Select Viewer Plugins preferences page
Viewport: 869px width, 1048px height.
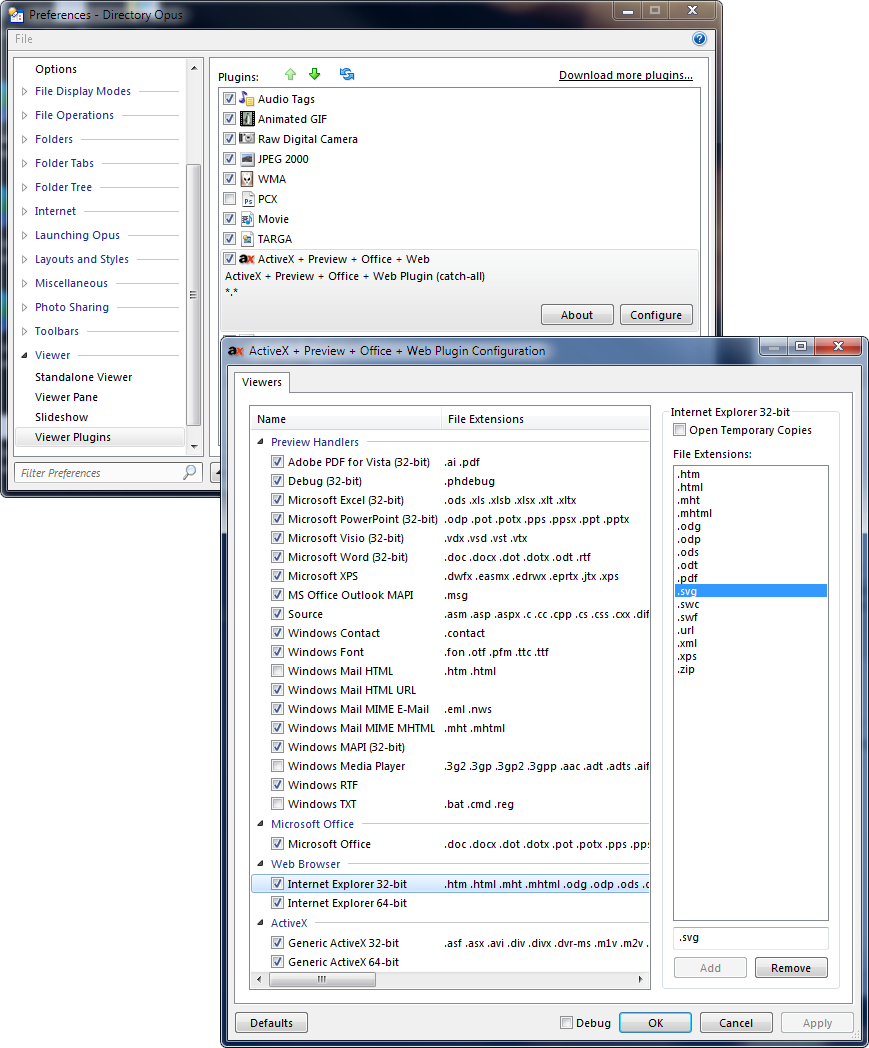coord(99,437)
